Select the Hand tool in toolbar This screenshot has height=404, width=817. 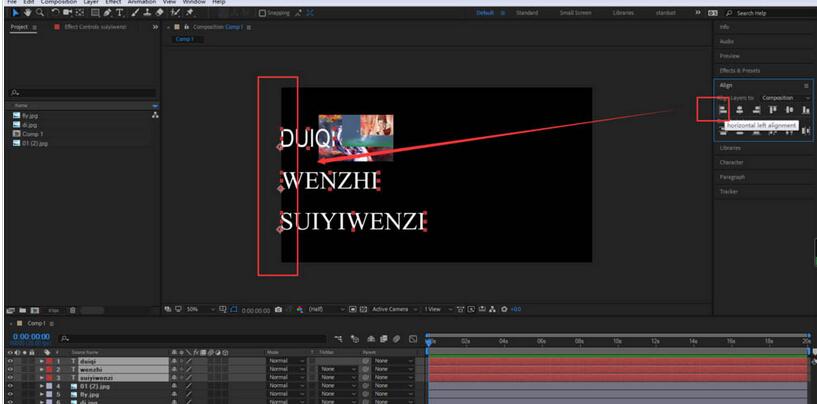[27, 13]
